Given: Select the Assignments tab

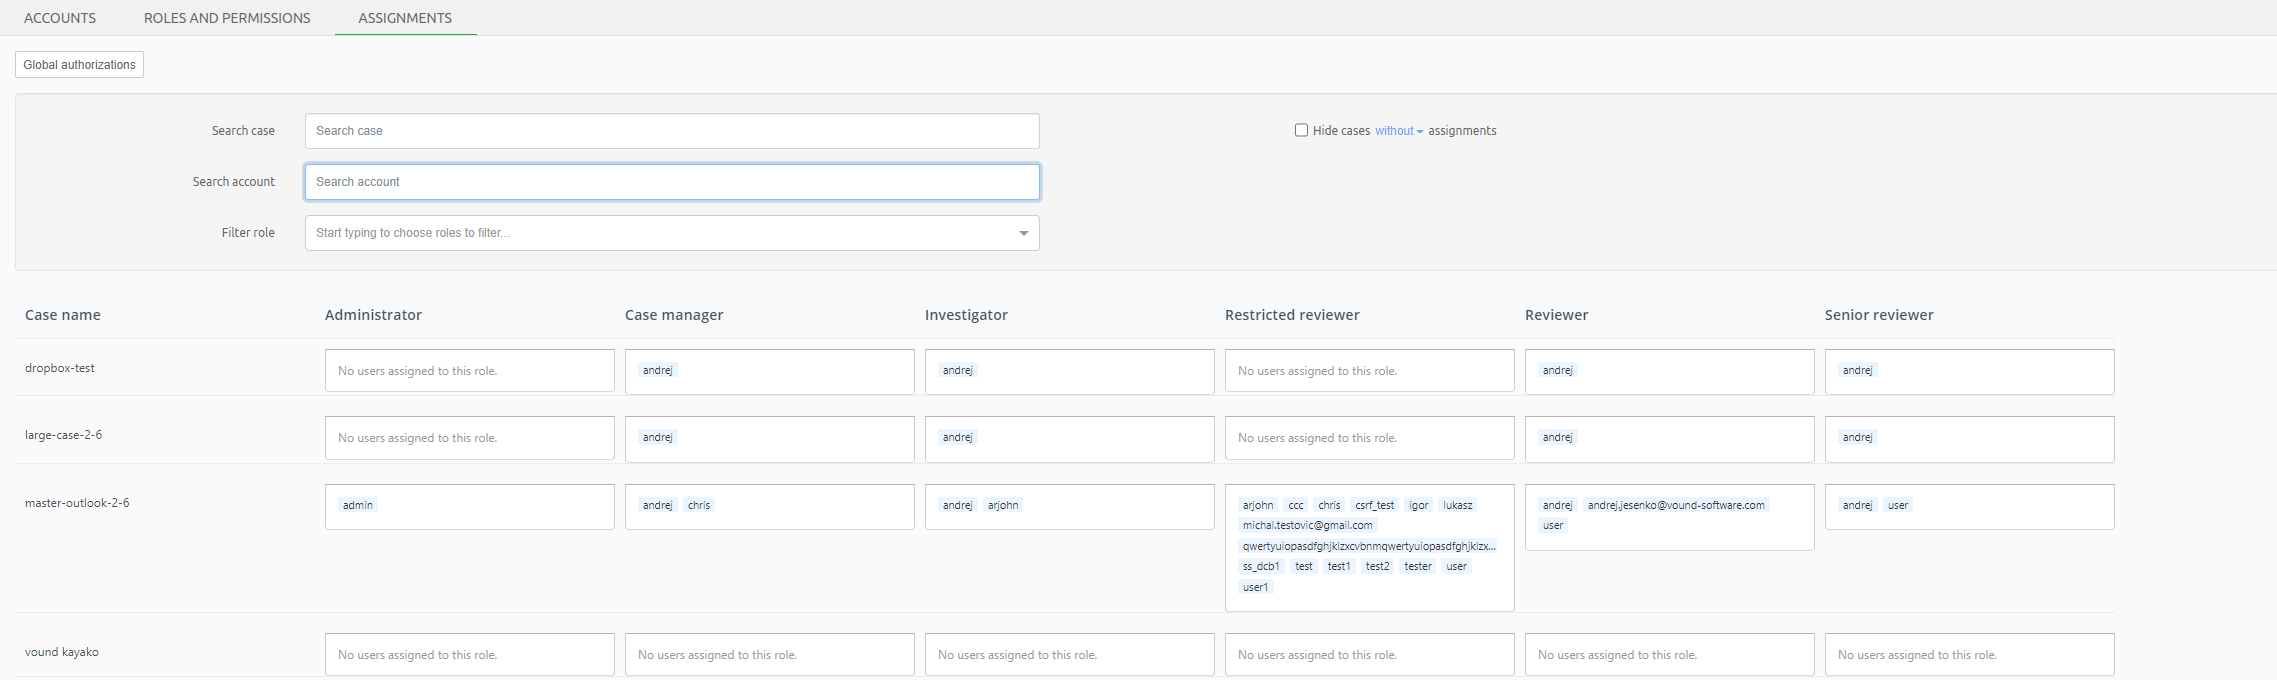Looking at the screenshot, I should pyautogui.click(x=405, y=18).
